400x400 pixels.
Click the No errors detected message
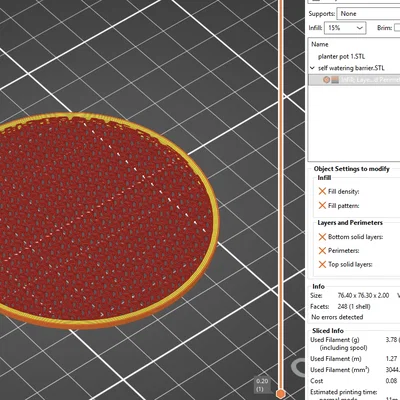point(337,317)
